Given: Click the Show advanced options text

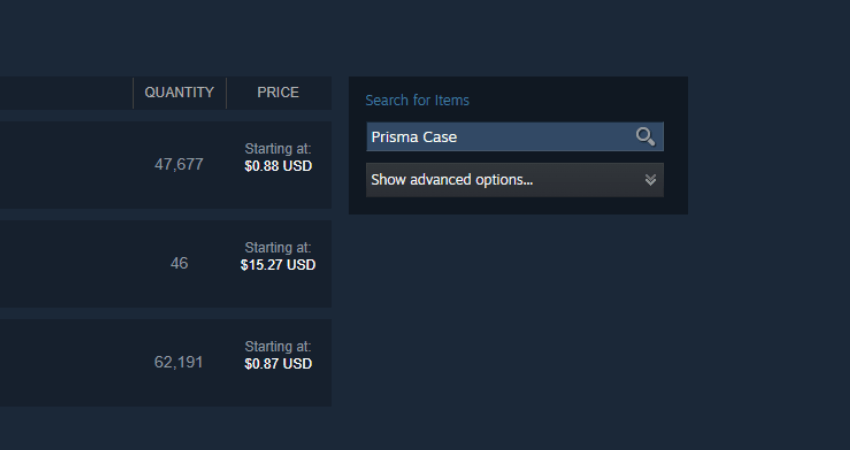Looking at the screenshot, I should point(452,180).
